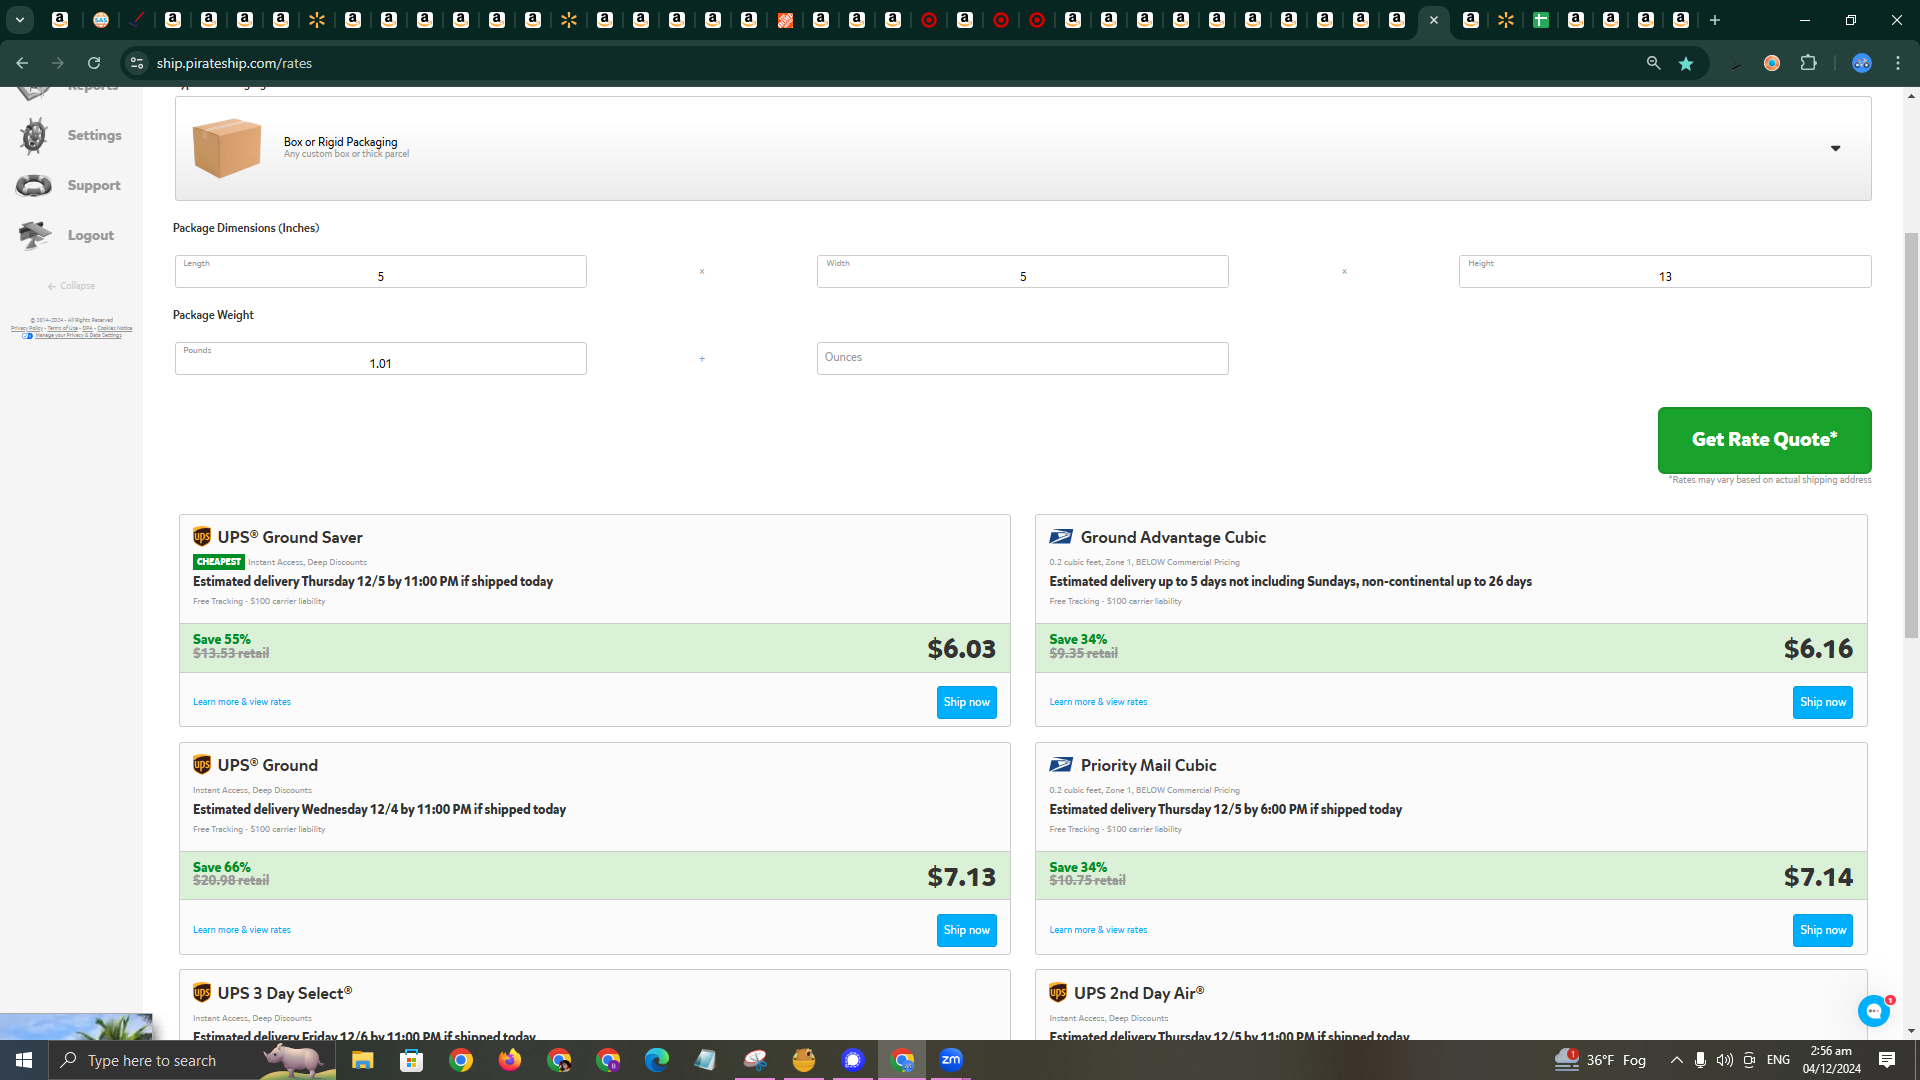Open the Chrome three-dot menu

(x=1898, y=63)
